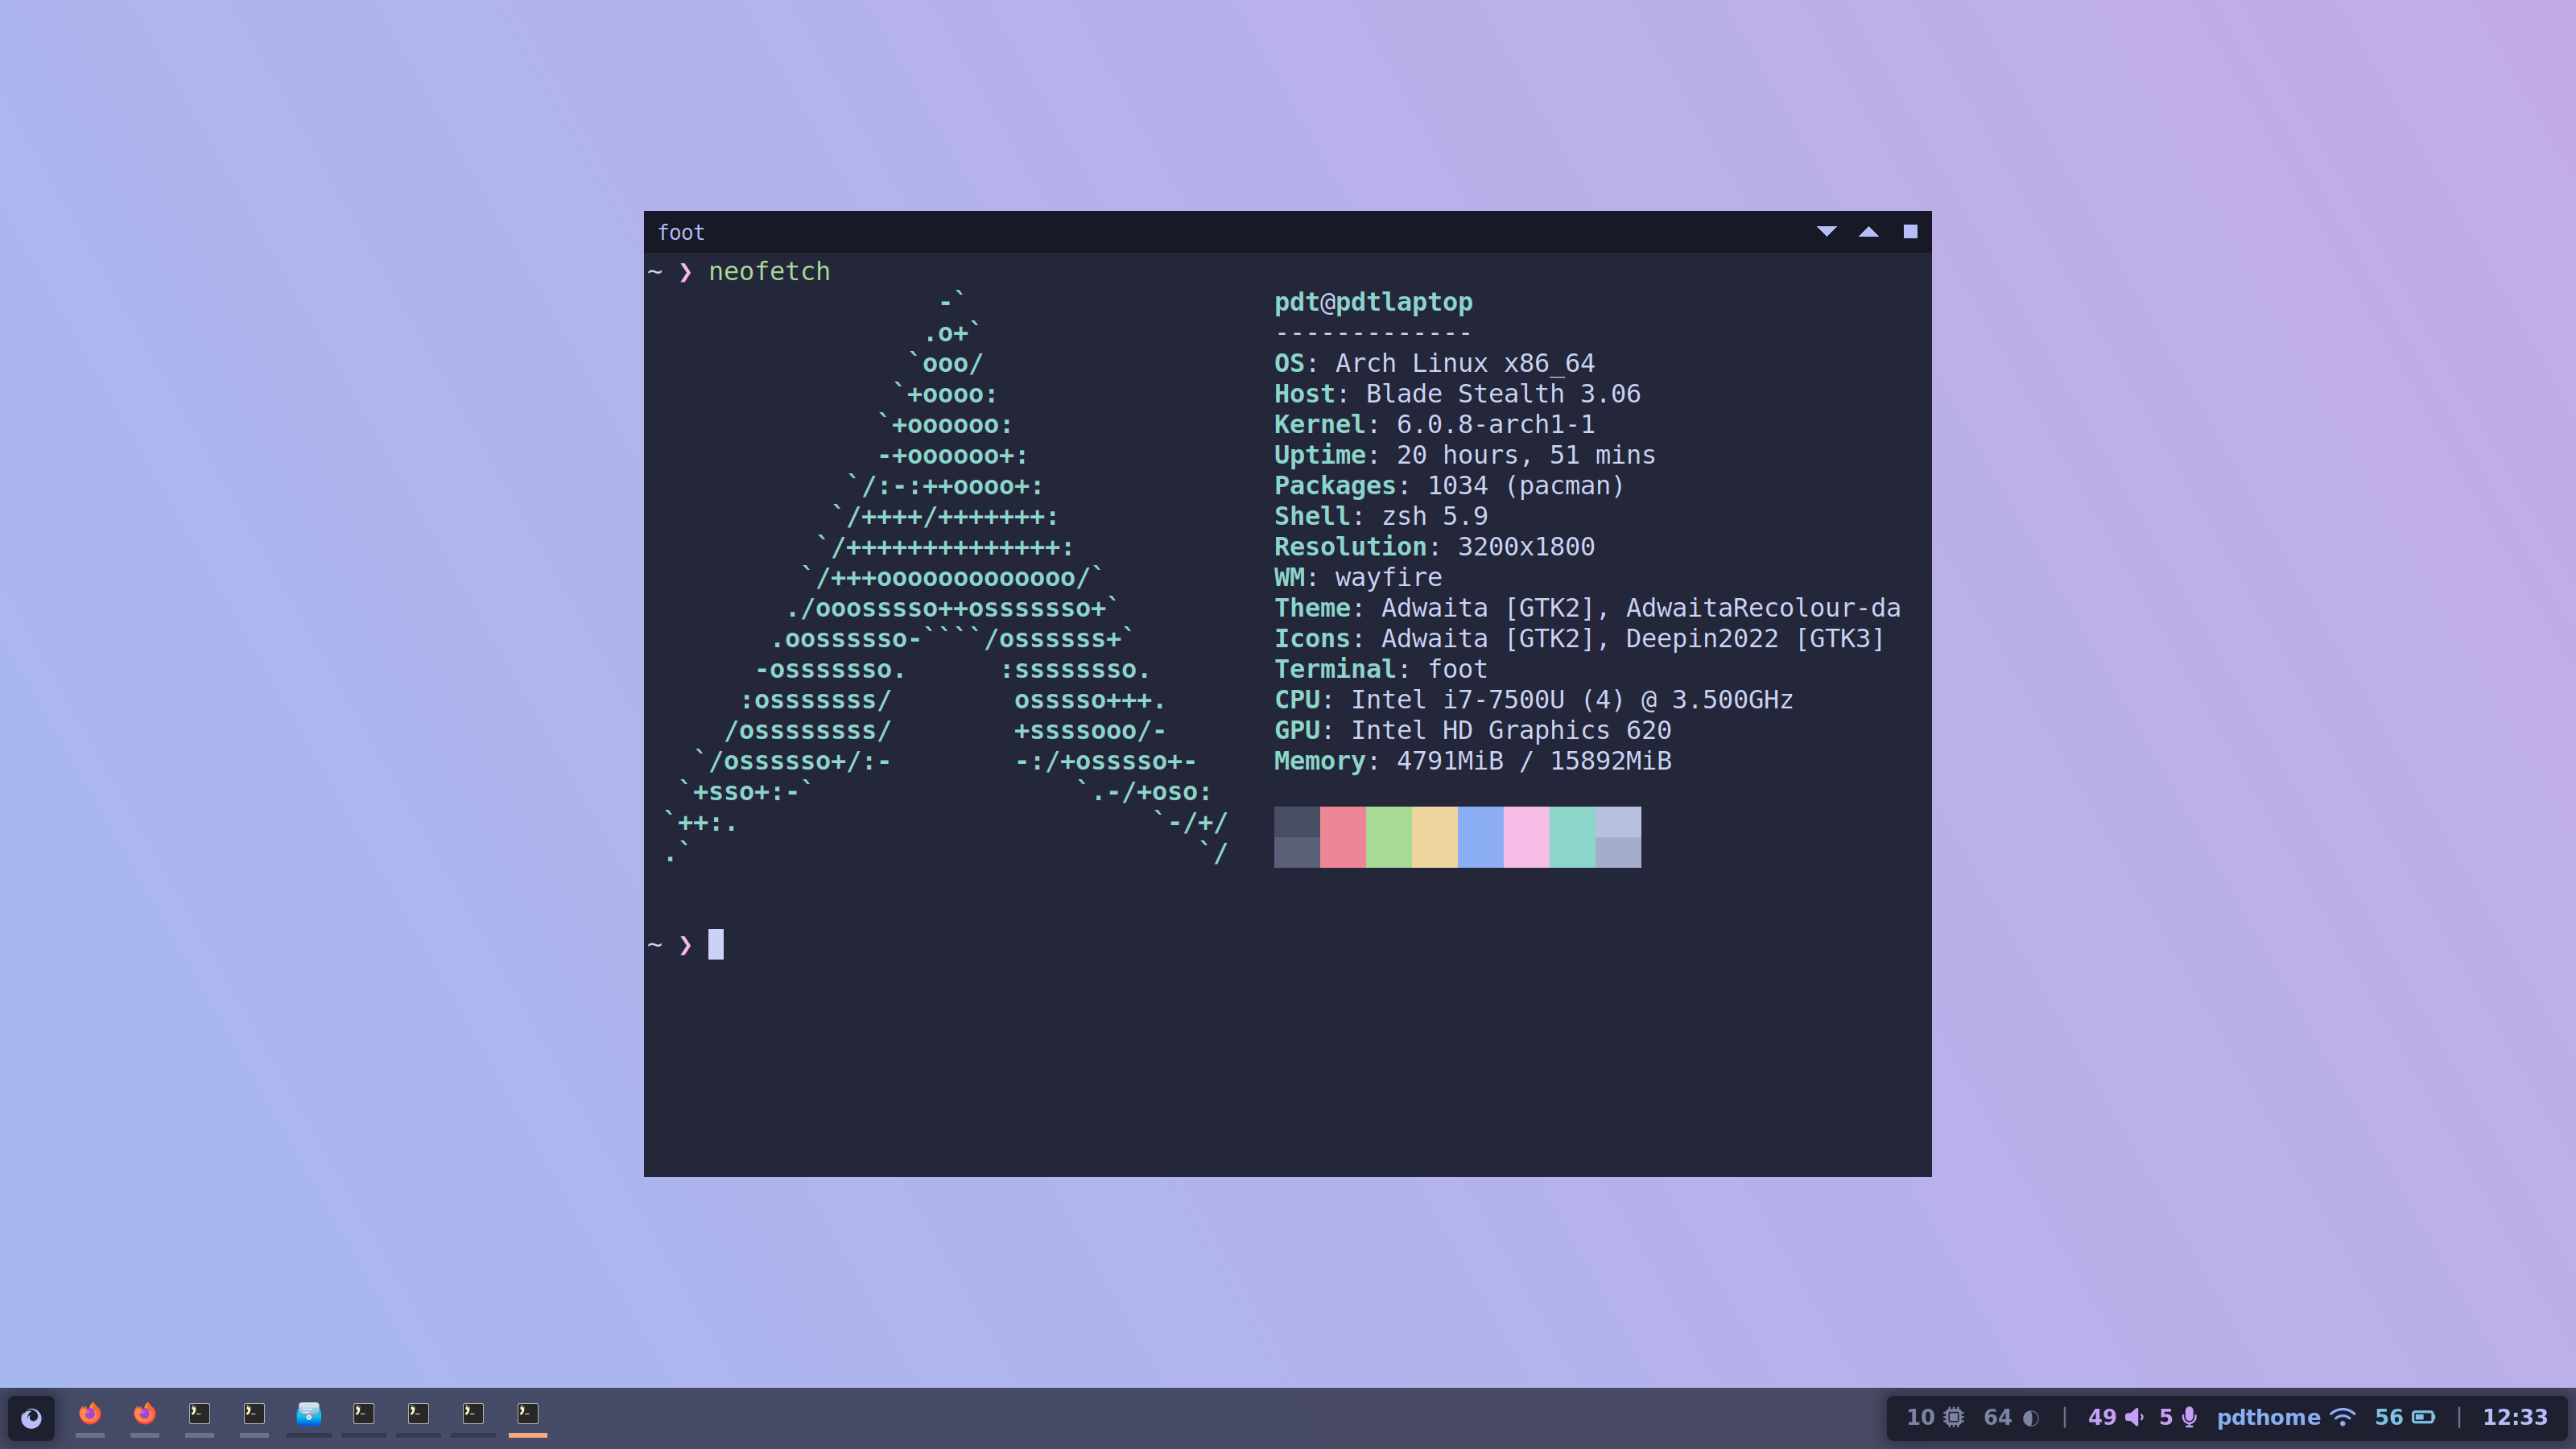
Task: Click the Terminal: foot line
Action: pos(1381,669)
